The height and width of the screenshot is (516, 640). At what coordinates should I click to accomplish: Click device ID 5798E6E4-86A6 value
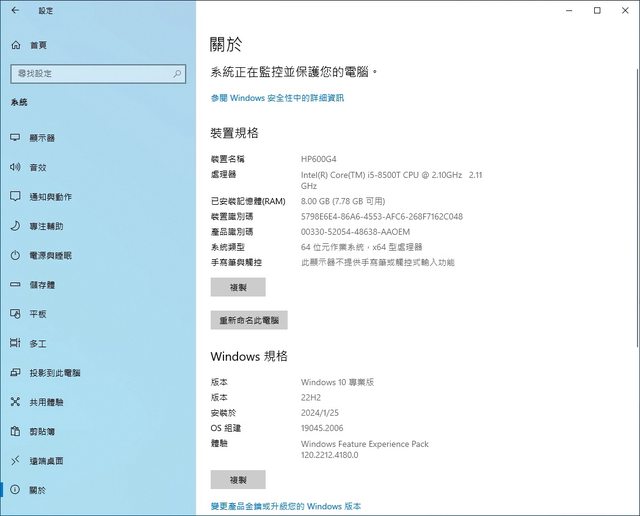pyautogui.click(x=382, y=216)
